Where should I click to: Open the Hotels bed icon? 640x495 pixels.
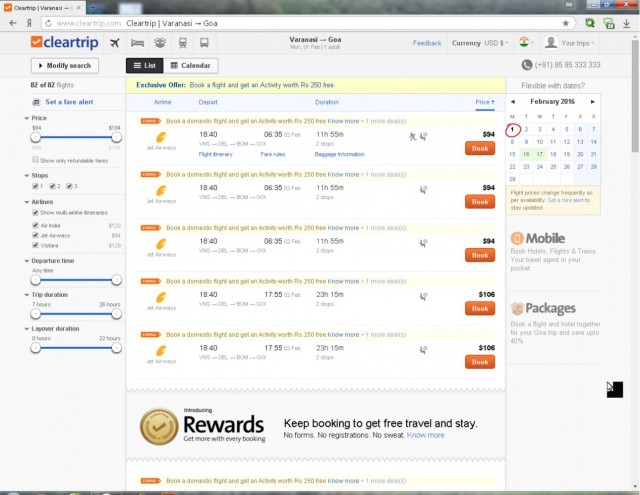click(138, 43)
